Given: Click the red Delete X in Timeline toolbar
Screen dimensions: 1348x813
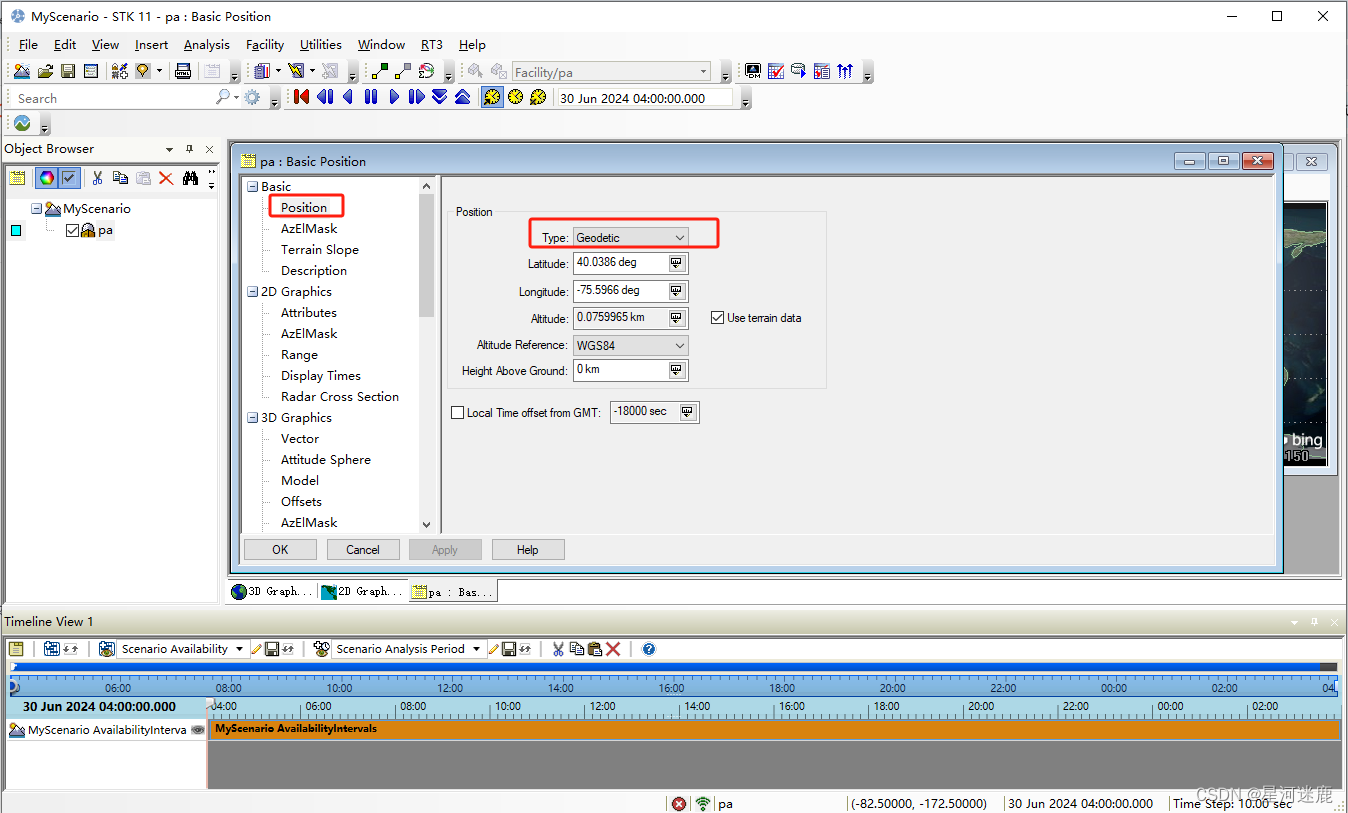Looking at the screenshot, I should click(x=613, y=649).
